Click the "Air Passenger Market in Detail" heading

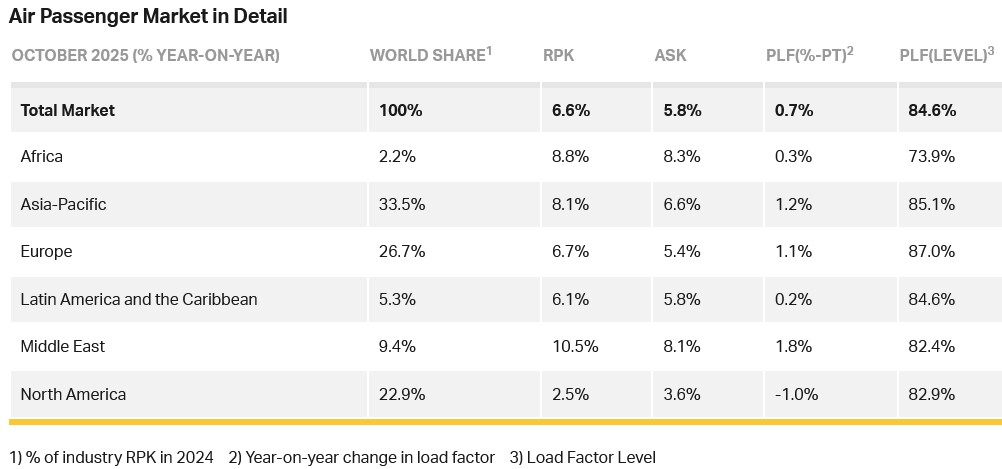click(148, 16)
